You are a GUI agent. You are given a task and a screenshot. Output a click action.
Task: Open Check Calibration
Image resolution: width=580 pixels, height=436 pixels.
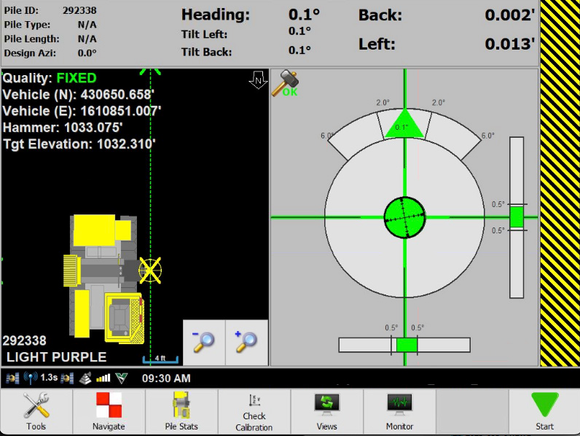coord(254,411)
